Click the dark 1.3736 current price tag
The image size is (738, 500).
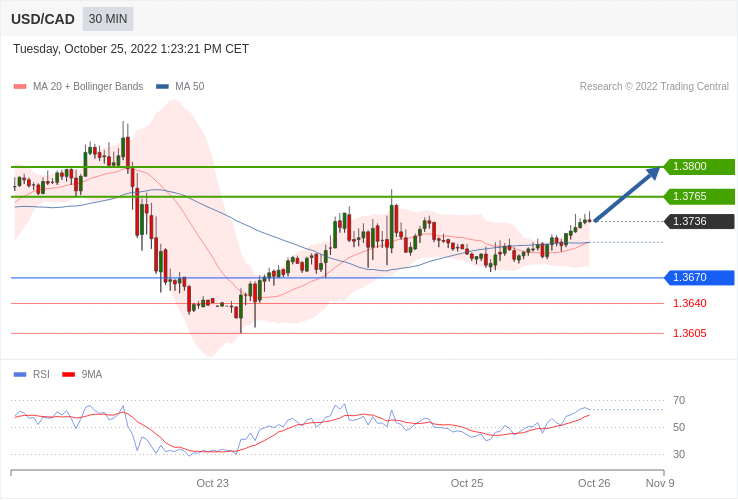tap(699, 221)
